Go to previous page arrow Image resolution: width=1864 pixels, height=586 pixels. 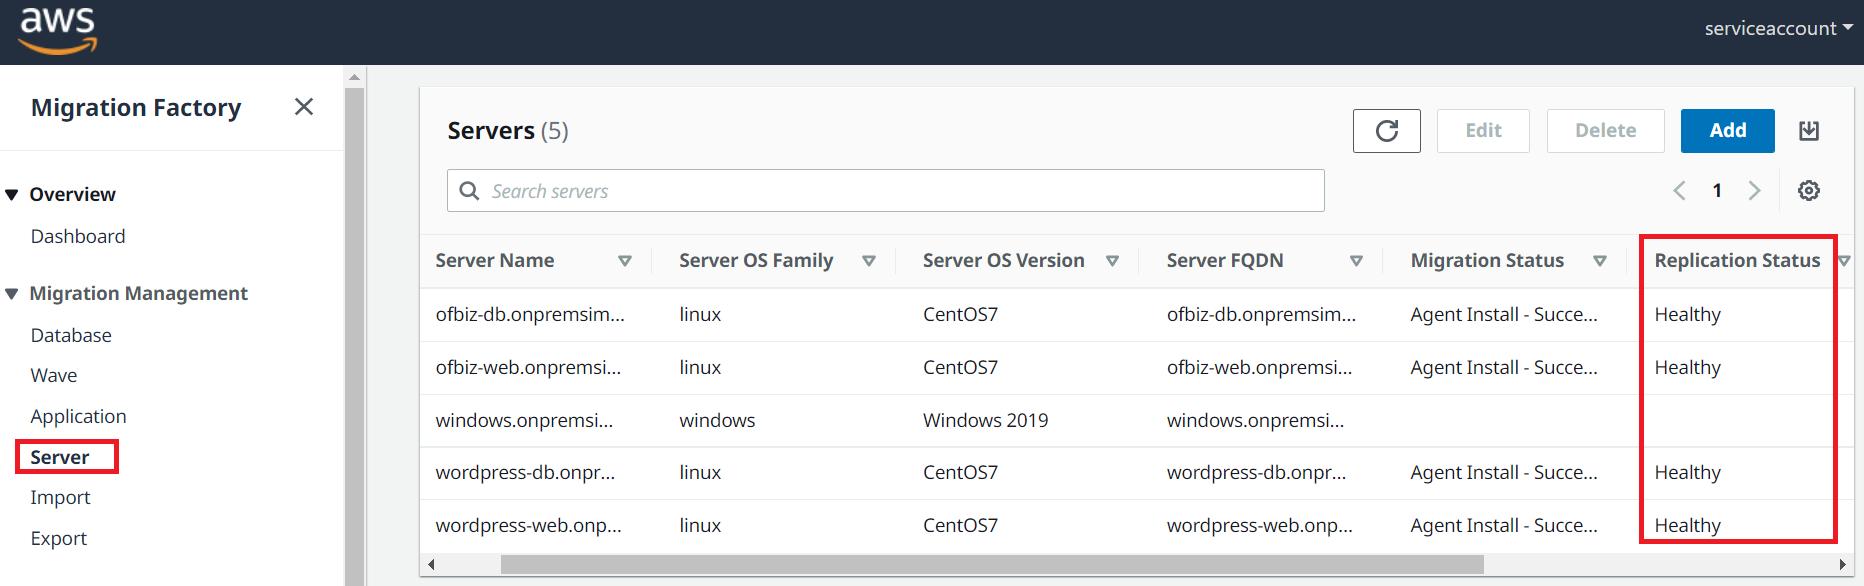1679,191
